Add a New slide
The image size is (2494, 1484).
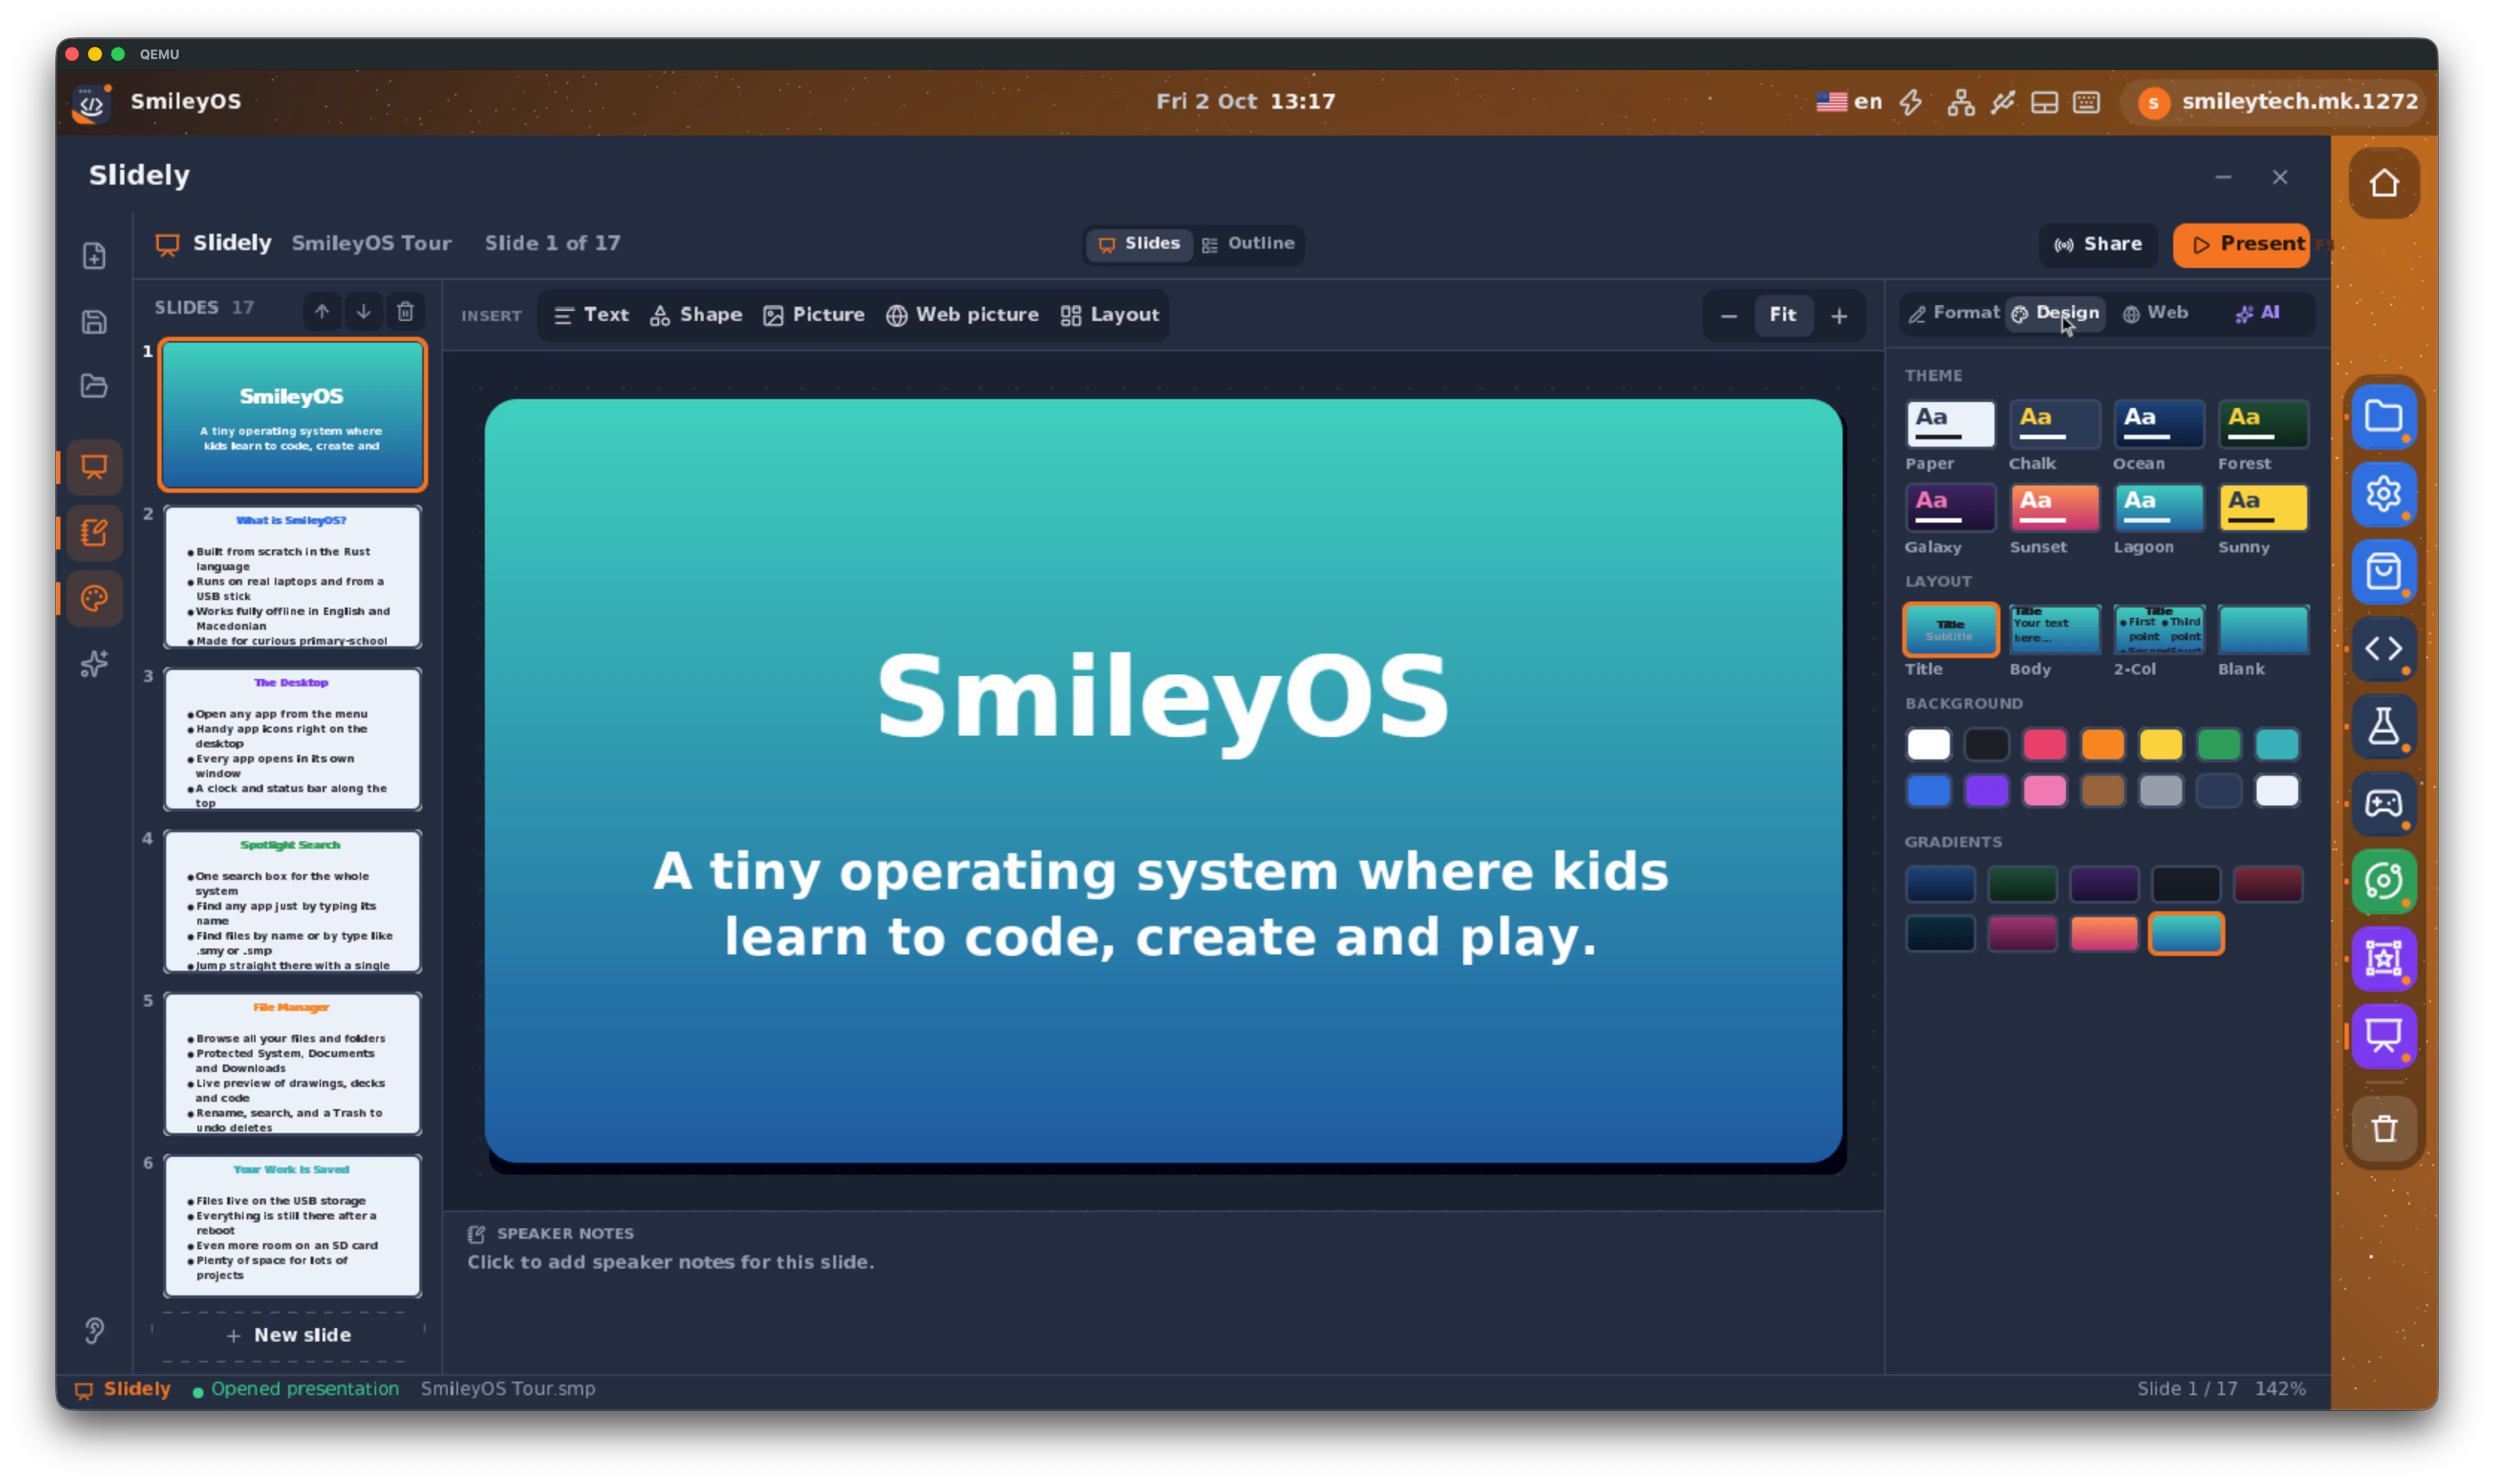(289, 1335)
